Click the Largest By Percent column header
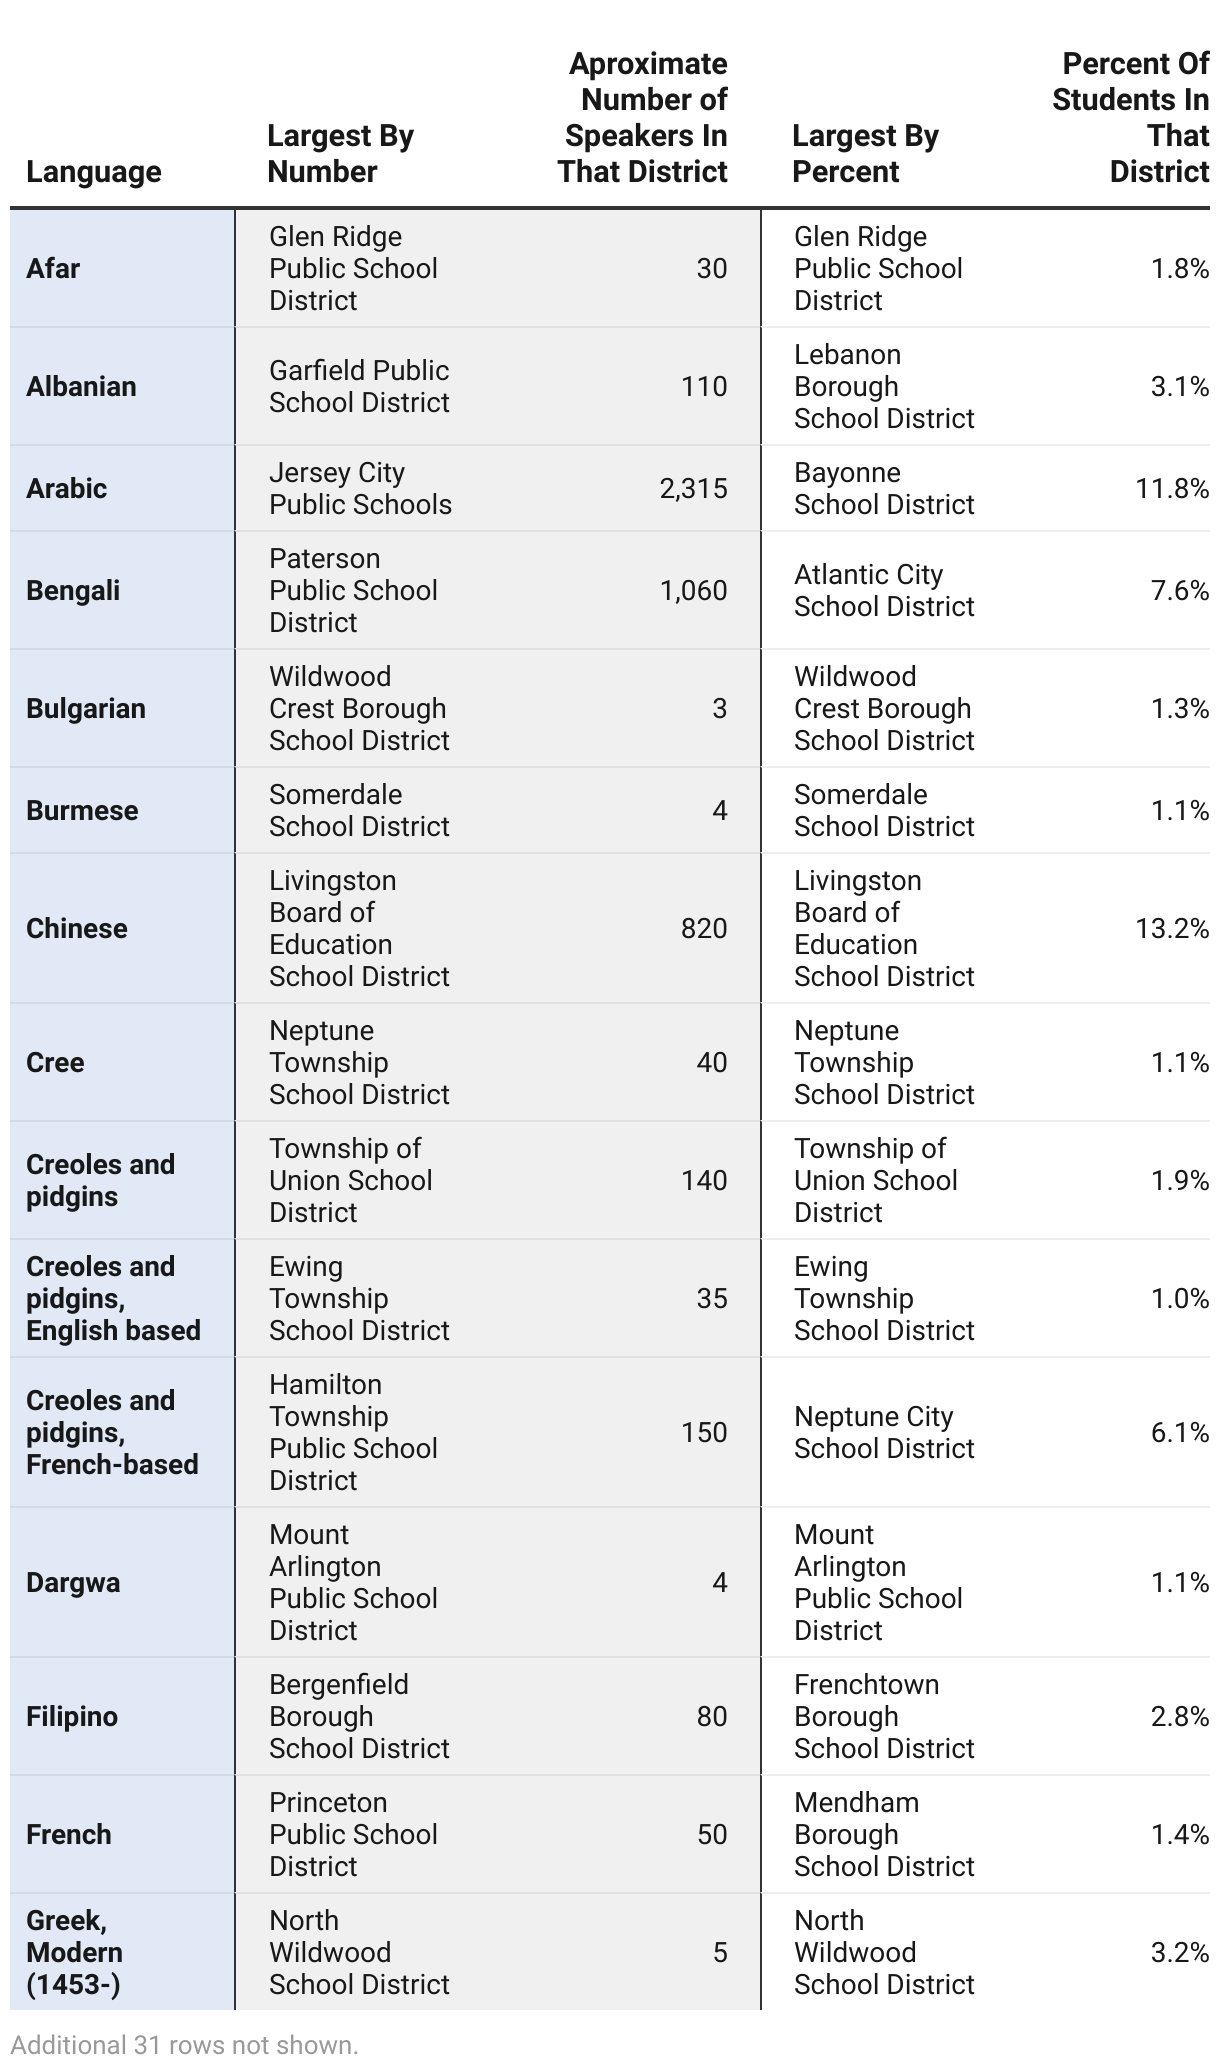 [x=865, y=153]
